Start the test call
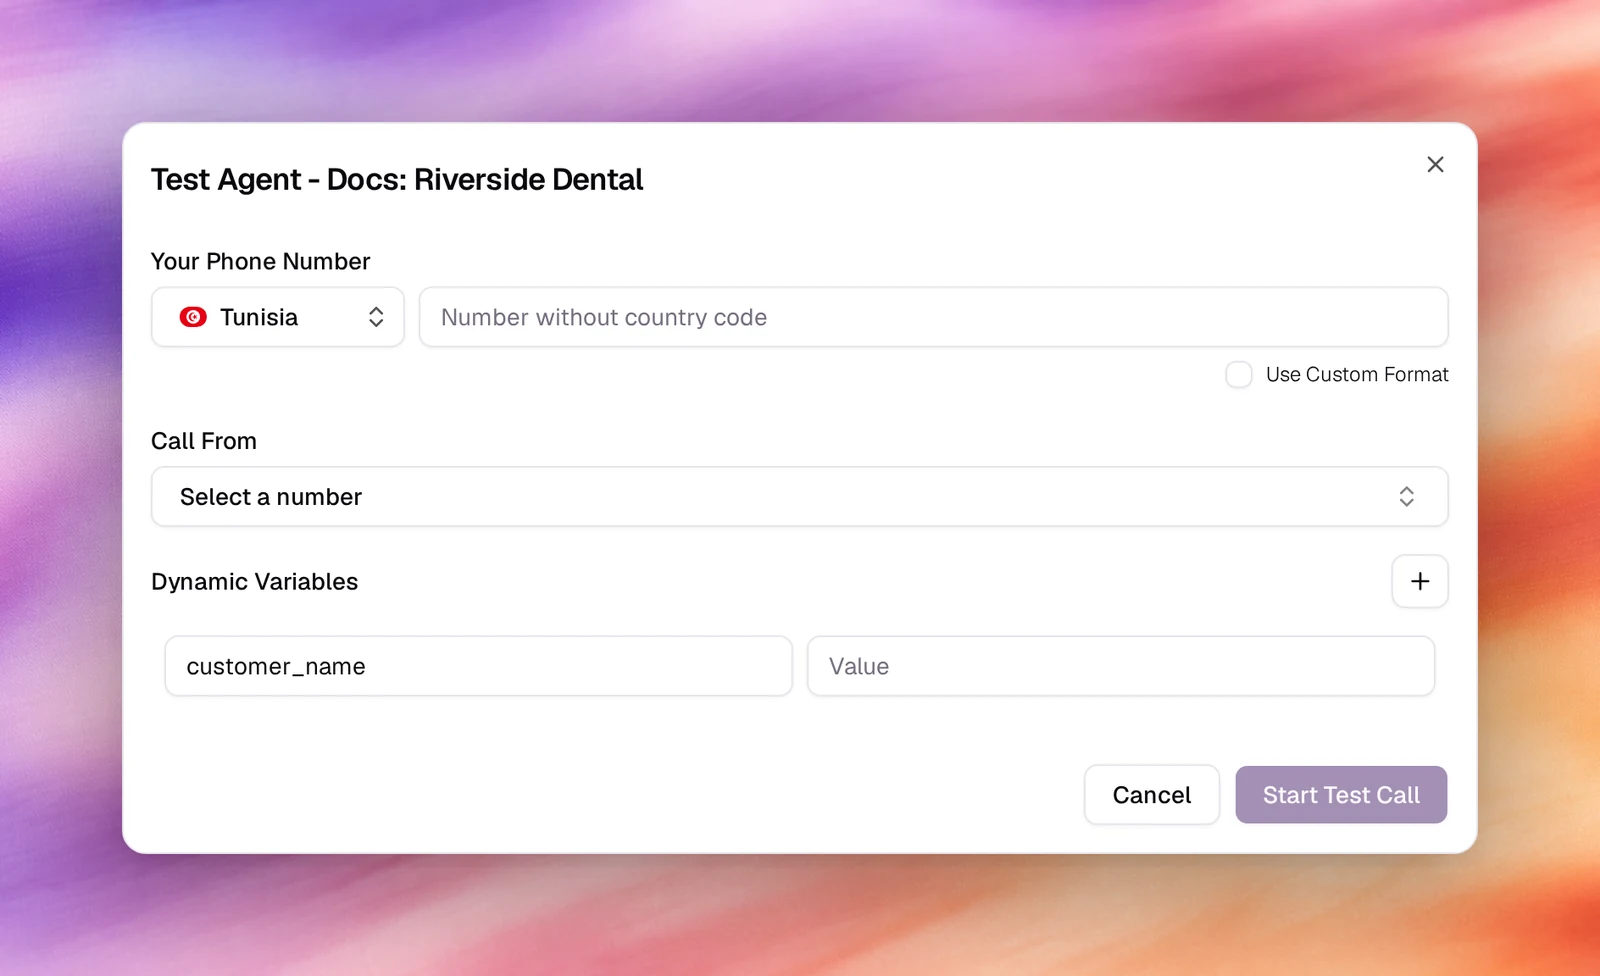 click(1341, 795)
